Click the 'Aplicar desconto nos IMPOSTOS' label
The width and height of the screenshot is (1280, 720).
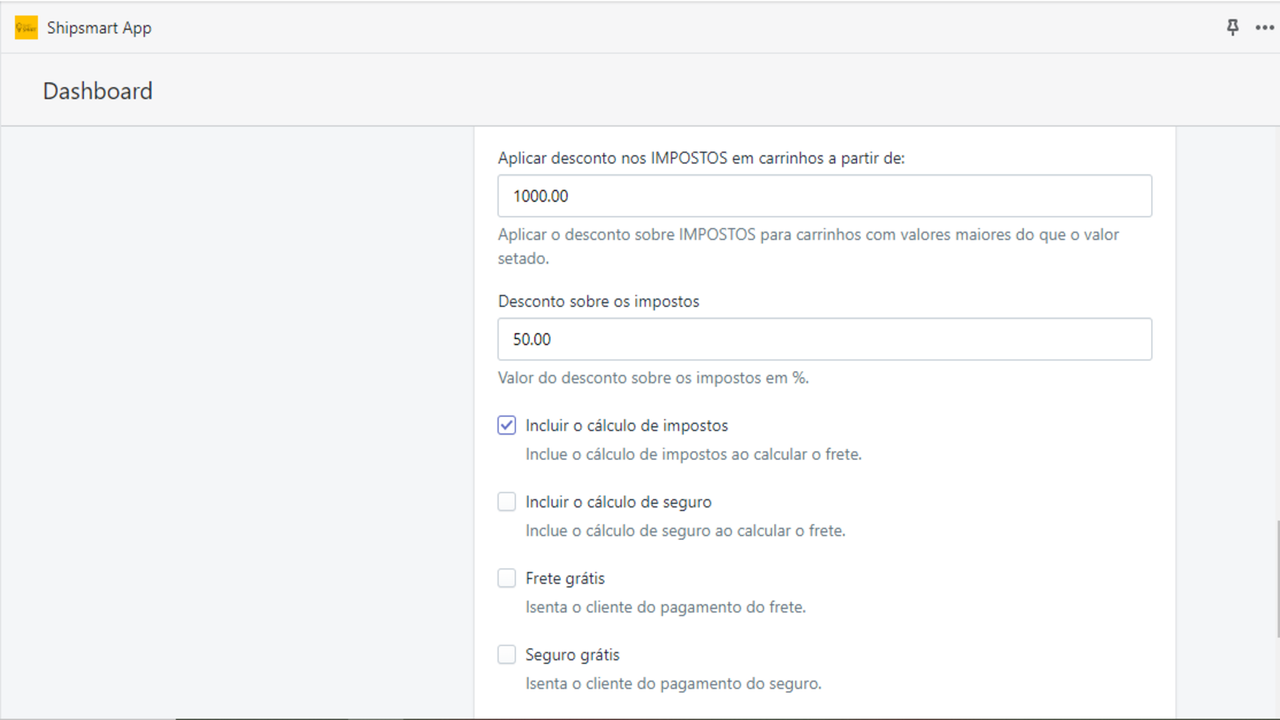[x=701, y=157]
